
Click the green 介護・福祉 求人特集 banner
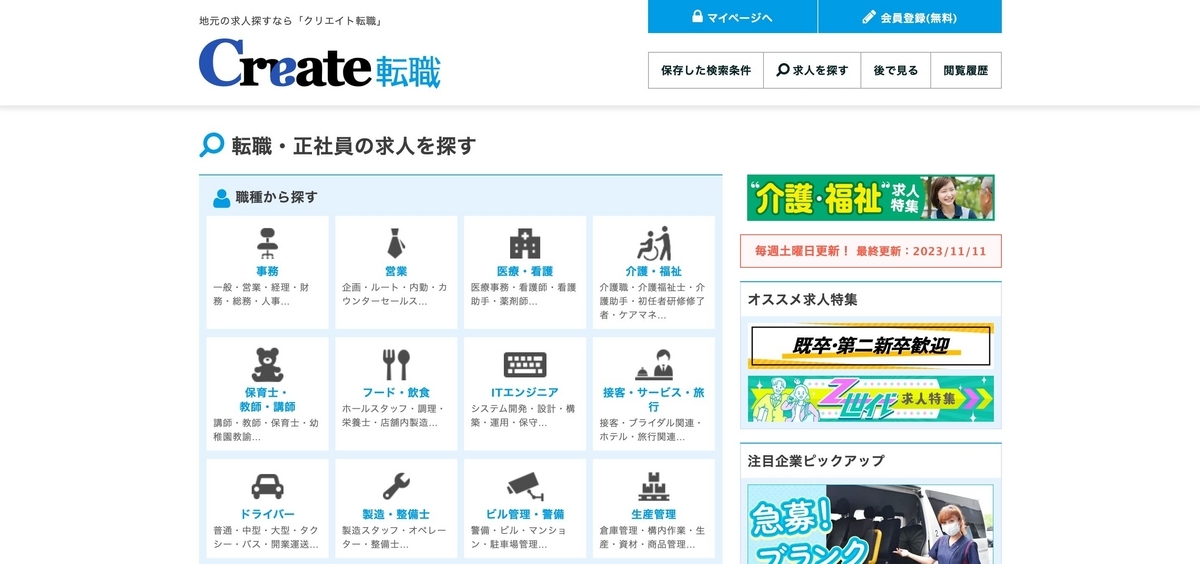[x=871, y=198]
